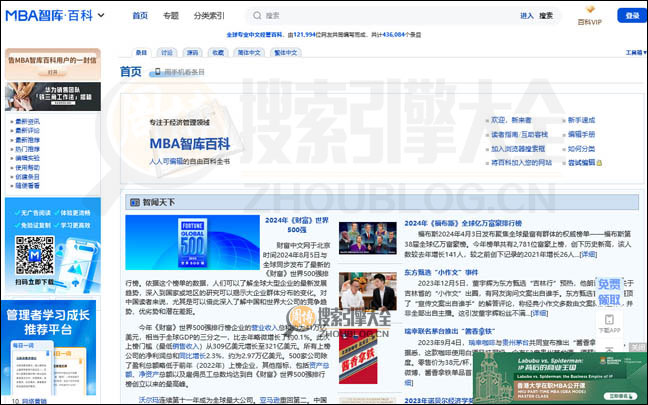The image size is (648, 405).
Task: Click the 贵州茅台 link in article text
Action: tap(515, 343)
